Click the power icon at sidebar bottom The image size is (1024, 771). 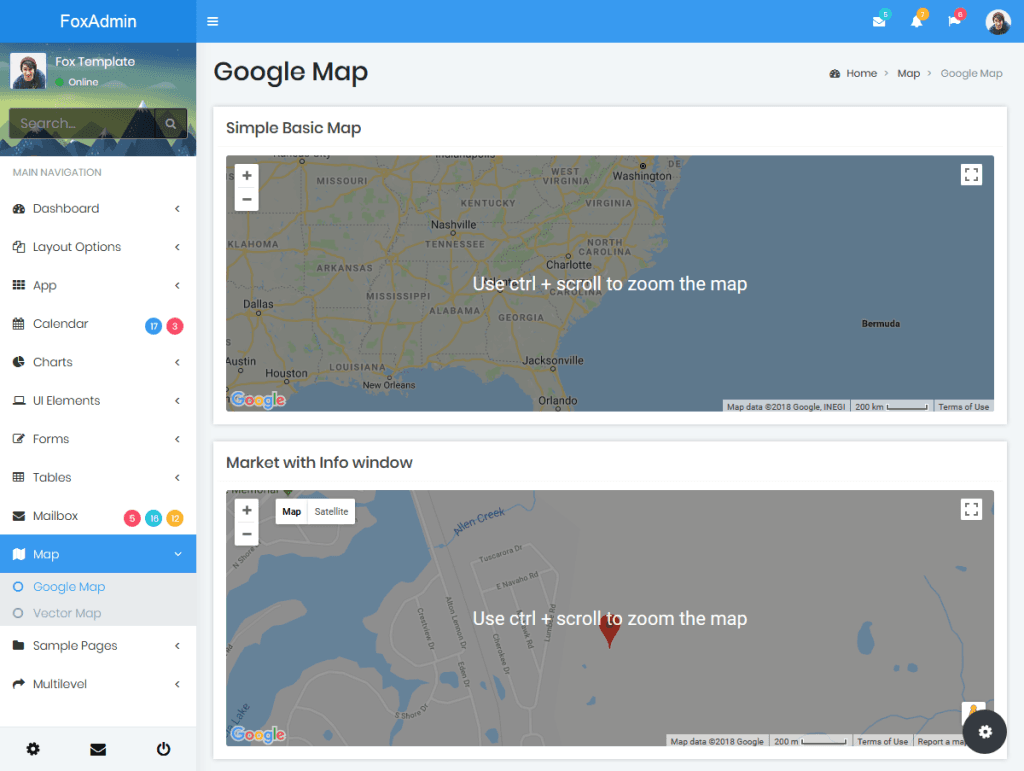pyautogui.click(x=163, y=749)
